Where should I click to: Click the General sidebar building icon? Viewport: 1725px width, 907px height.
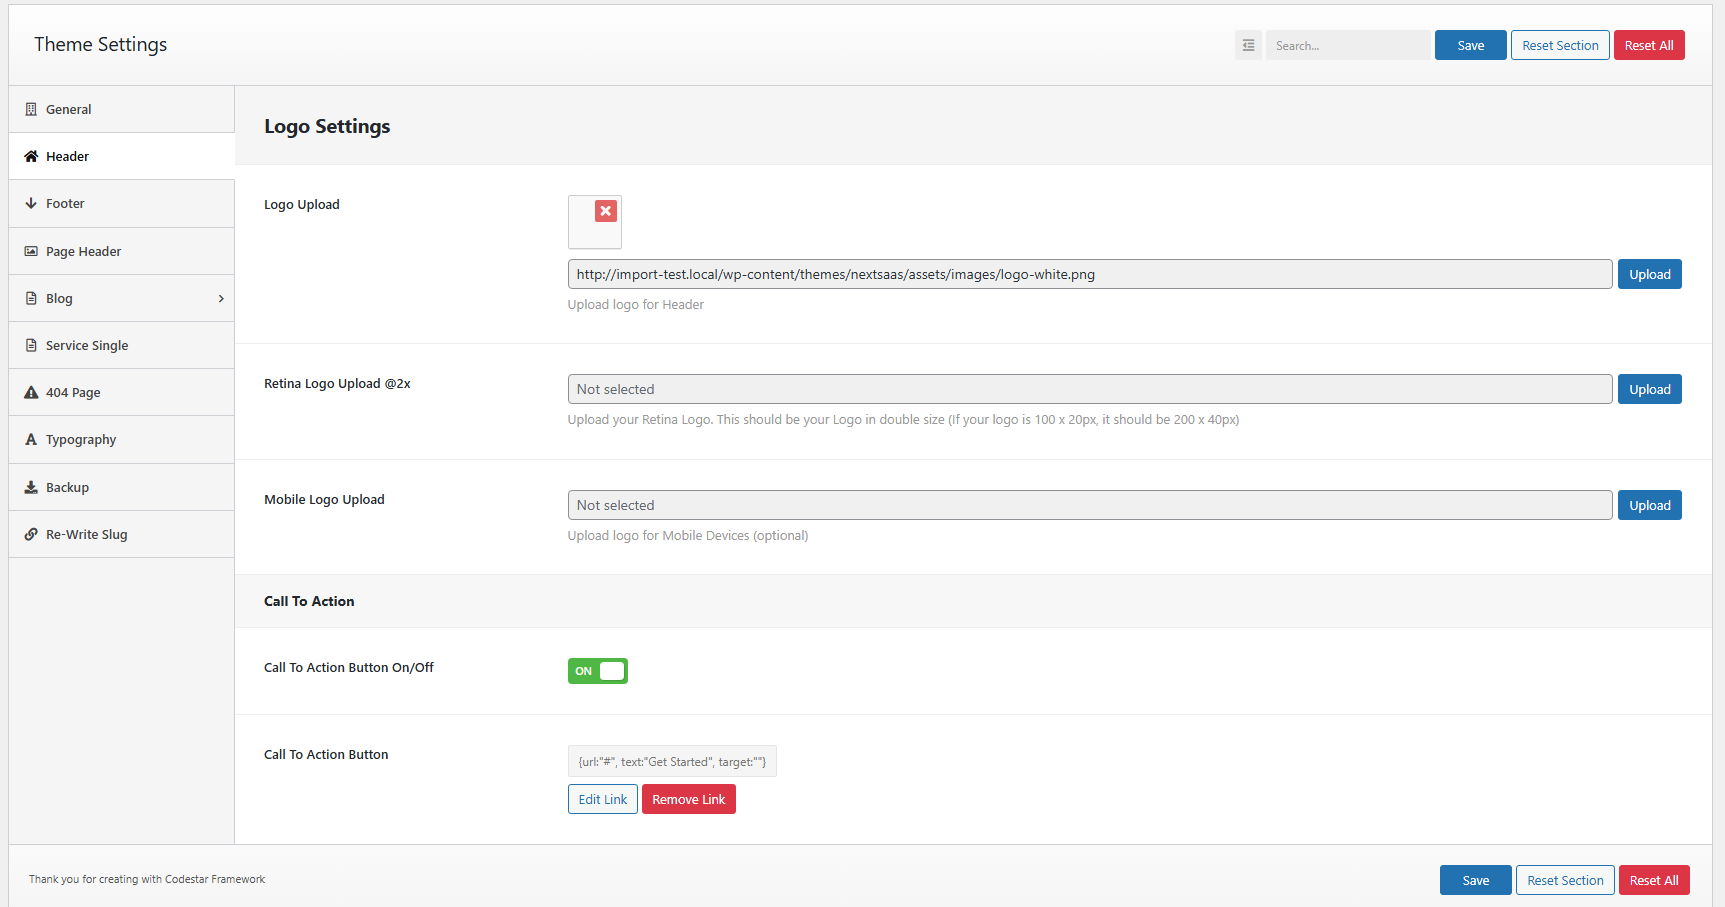pyautogui.click(x=31, y=109)
